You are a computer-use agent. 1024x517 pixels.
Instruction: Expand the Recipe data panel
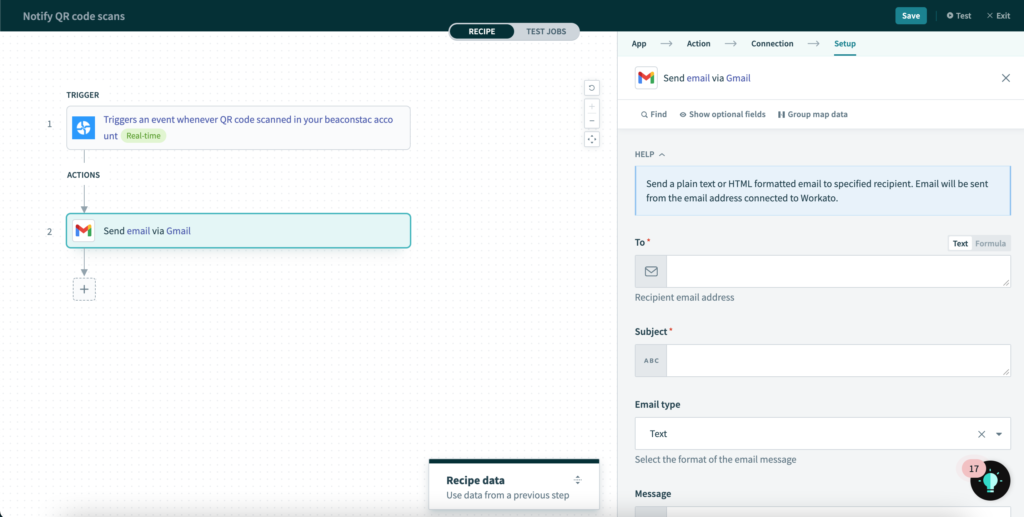point(577,480)
